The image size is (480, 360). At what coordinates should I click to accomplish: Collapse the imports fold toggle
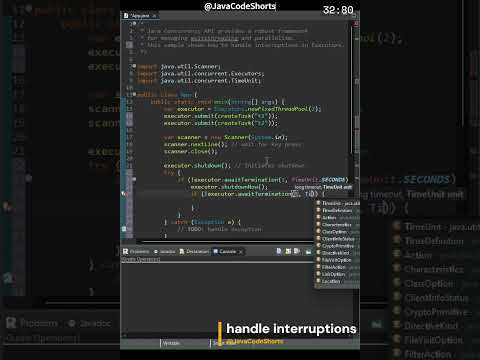click(x=134, y=66)
